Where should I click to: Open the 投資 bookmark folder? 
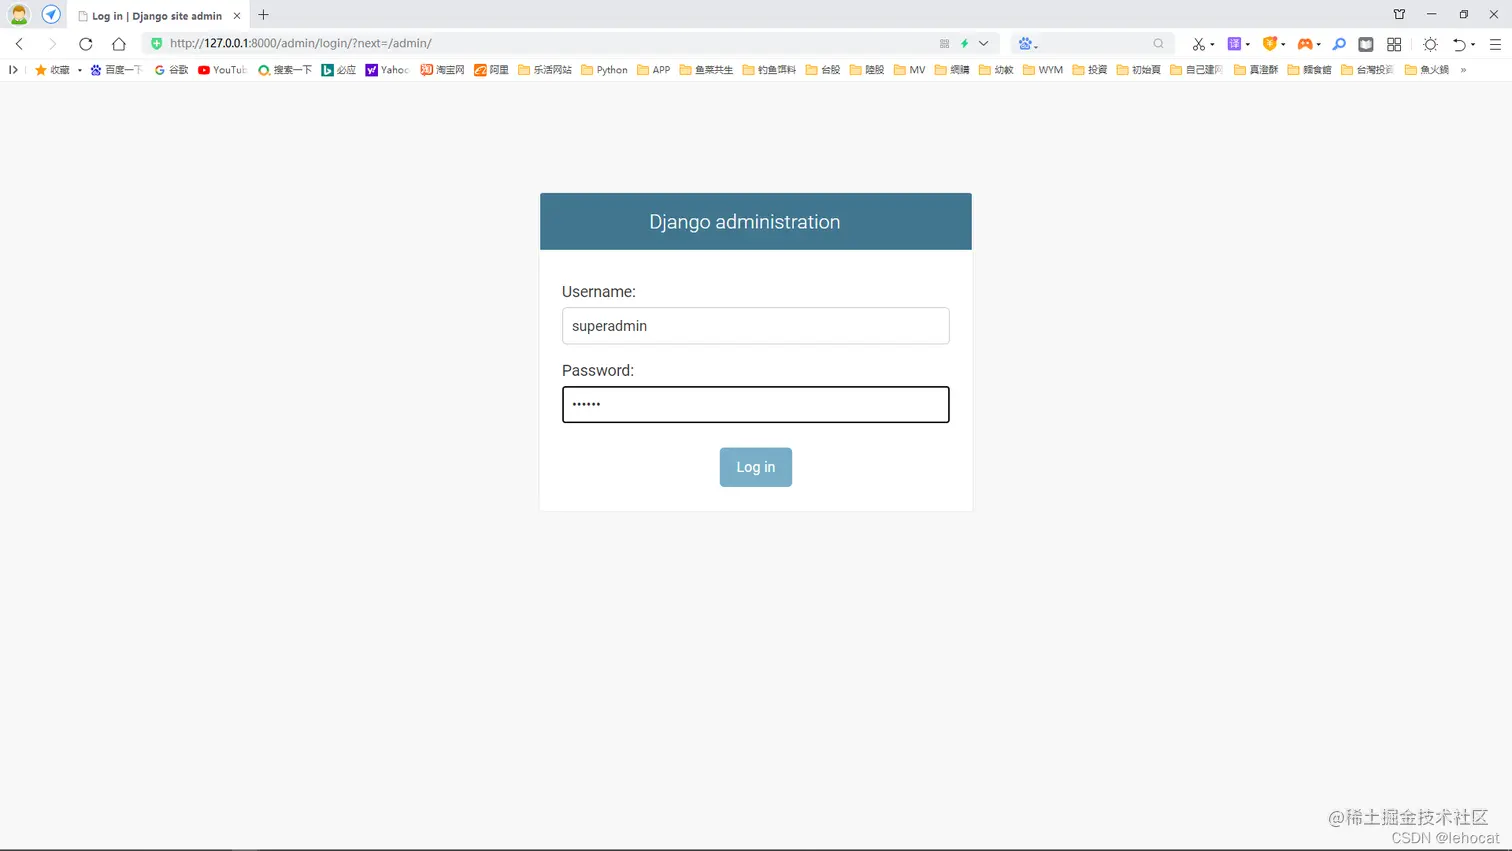(x=1090, y=70)
